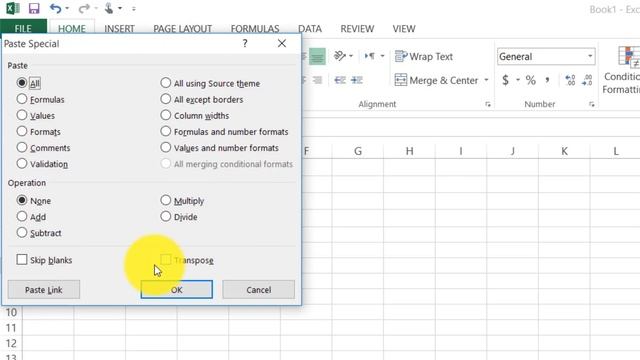Viewport: 640px width, 360px height.
Task: Click Merge & Center button
Action: click(x=436, y=80)
